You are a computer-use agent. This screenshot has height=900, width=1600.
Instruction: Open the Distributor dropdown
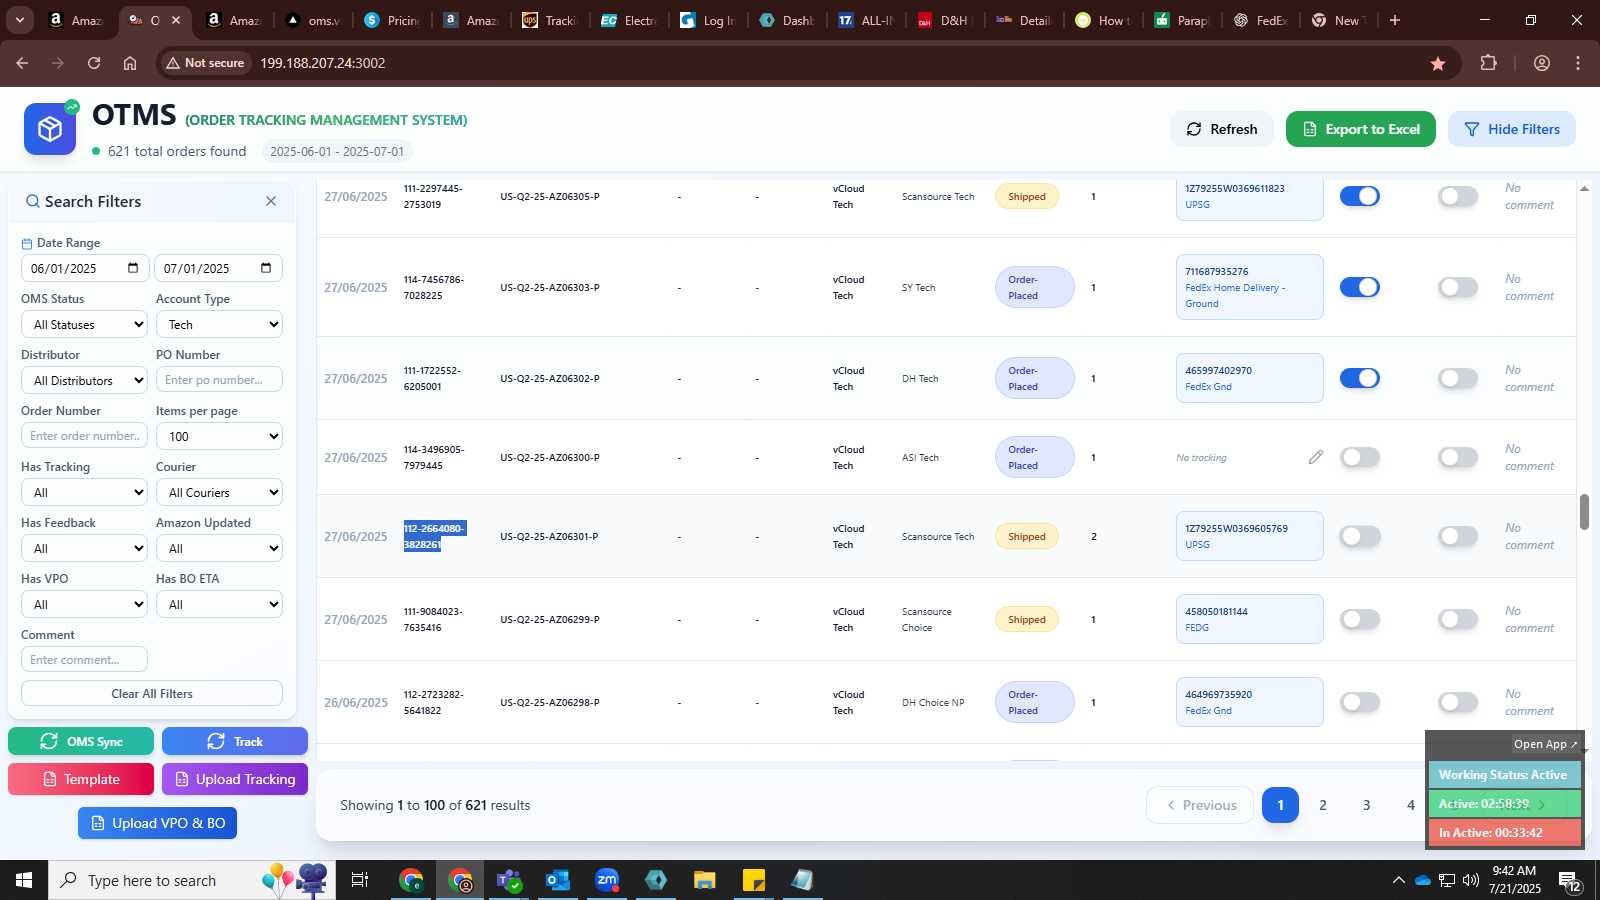point(84,380)
